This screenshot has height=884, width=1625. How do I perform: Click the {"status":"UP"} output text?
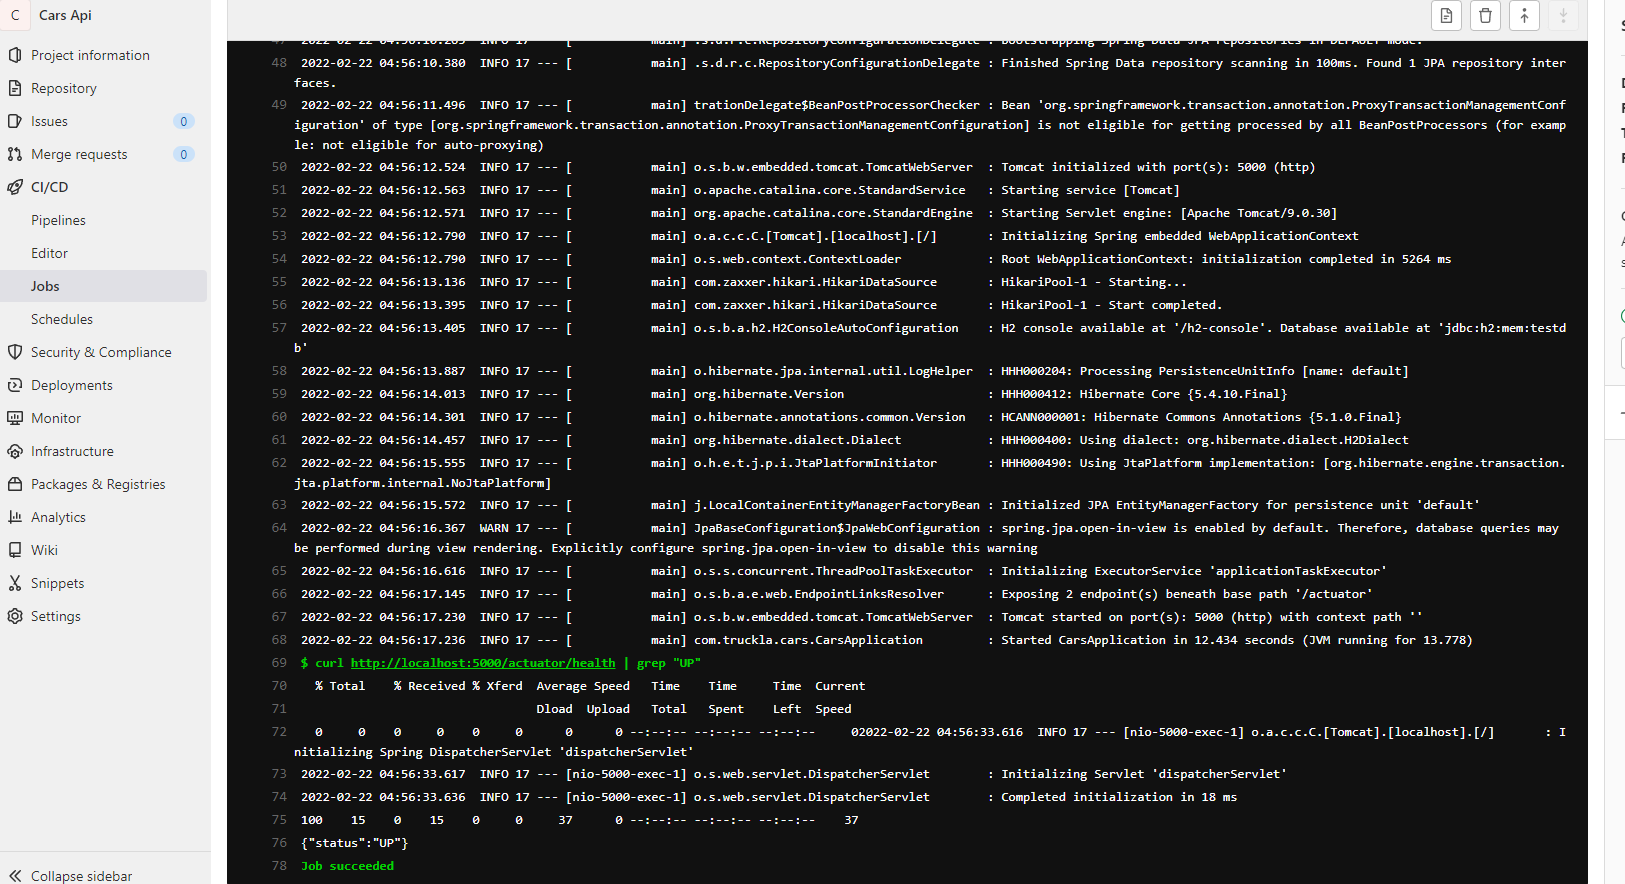[x=355, y=843]
